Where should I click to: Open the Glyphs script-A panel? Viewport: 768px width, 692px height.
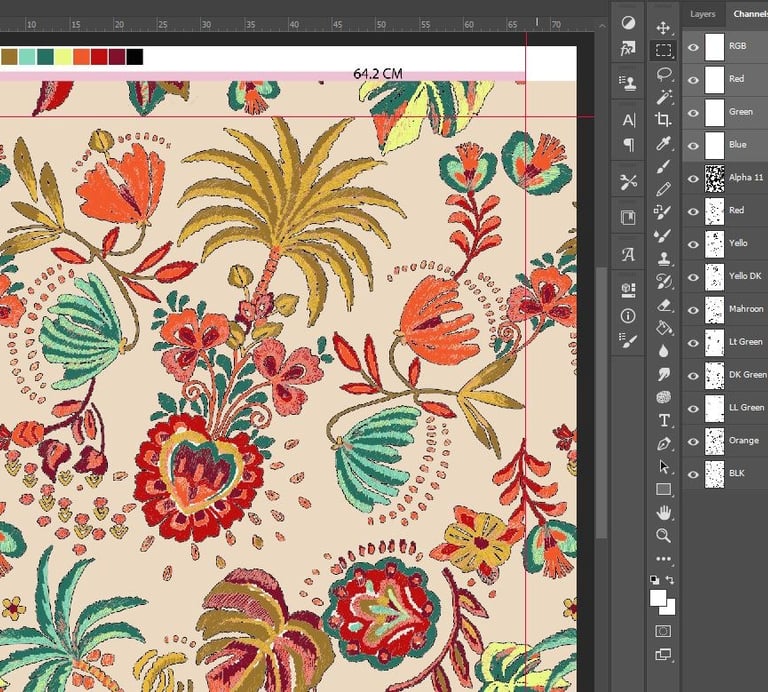coord(628,254)
